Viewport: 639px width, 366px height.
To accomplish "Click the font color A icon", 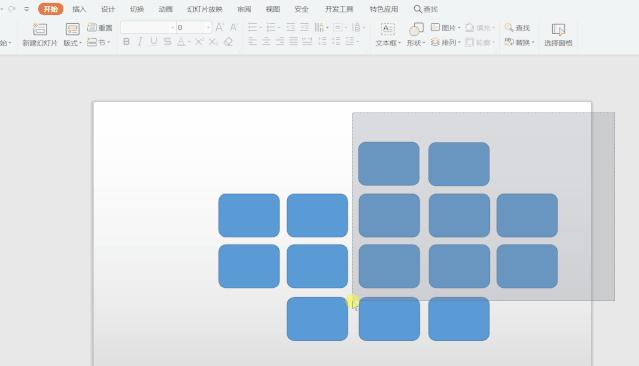I will [x=181, y=42].
